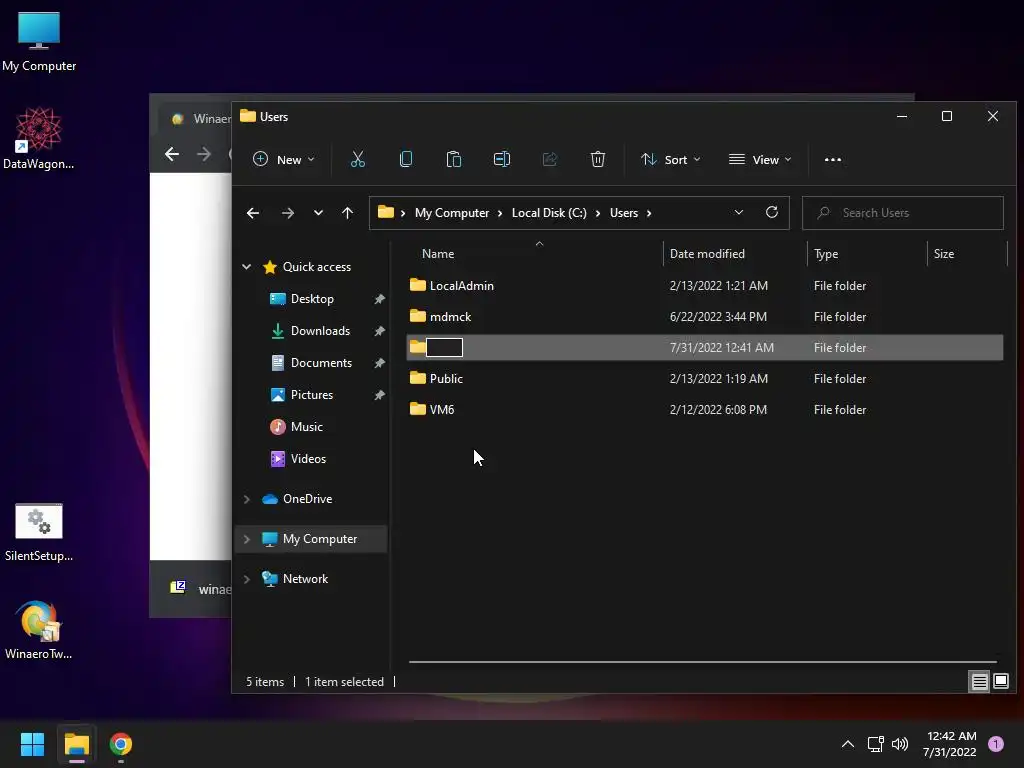Open the New dropdown menu
1024x768 pixels.
coord(283,159)
